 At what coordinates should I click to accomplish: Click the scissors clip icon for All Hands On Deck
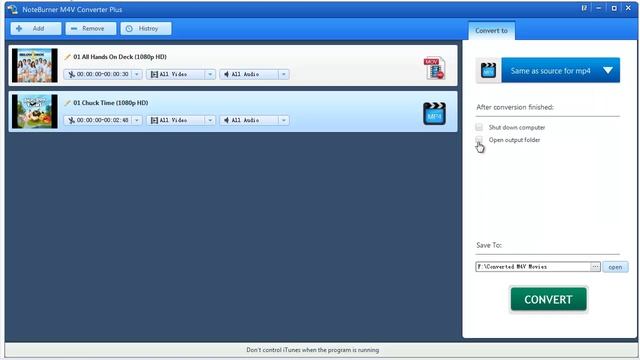[x=71, y=74]
